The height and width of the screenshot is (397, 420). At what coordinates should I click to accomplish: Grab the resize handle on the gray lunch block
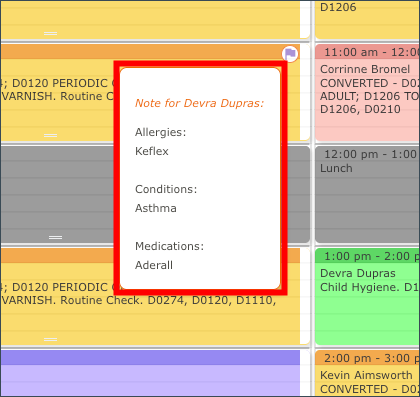tap(55, 237)
